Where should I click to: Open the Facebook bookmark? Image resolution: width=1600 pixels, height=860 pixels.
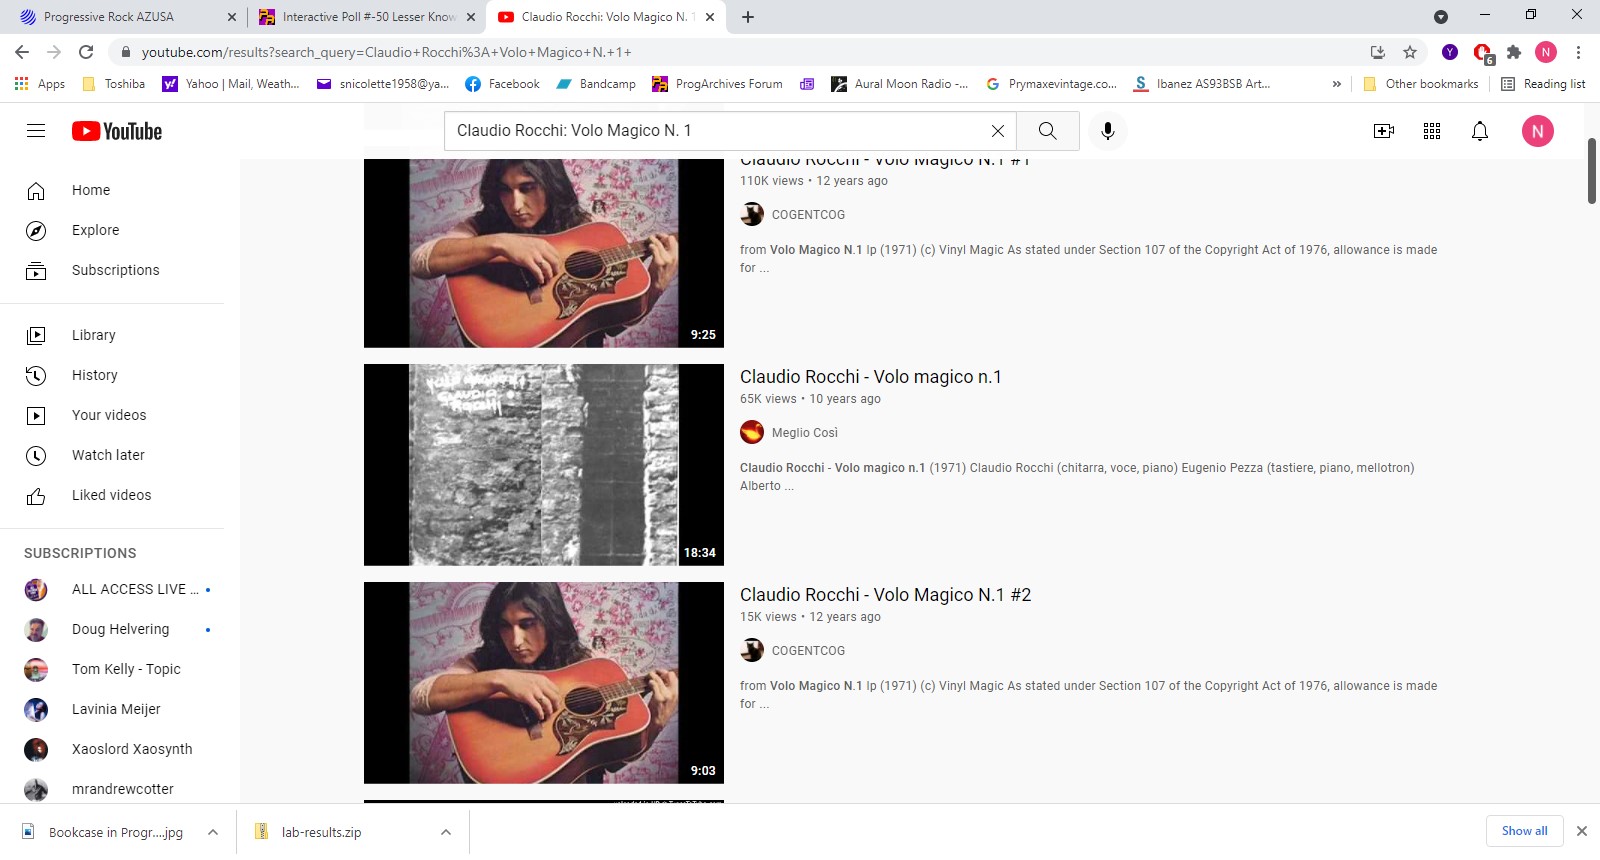tap(503, 84)
